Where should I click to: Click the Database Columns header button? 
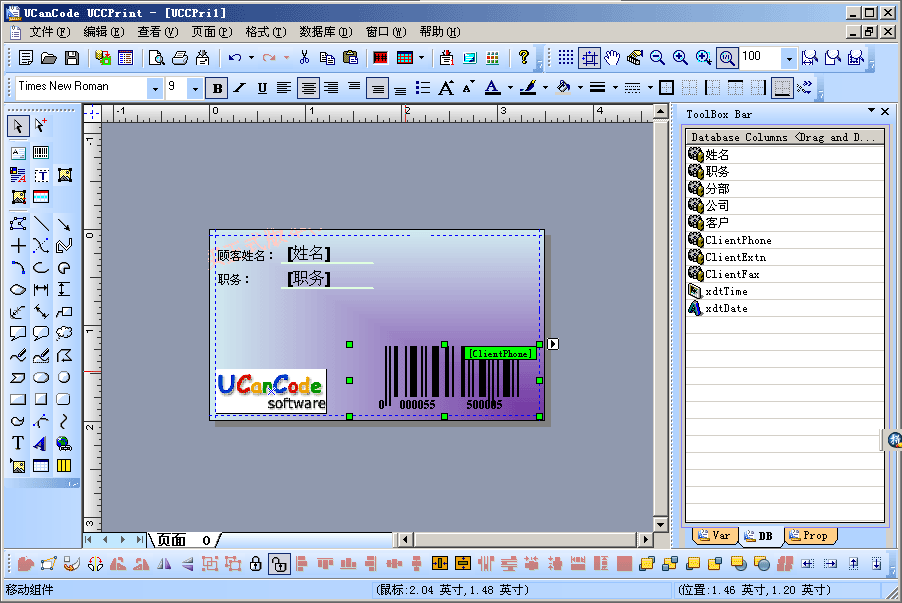785,137
